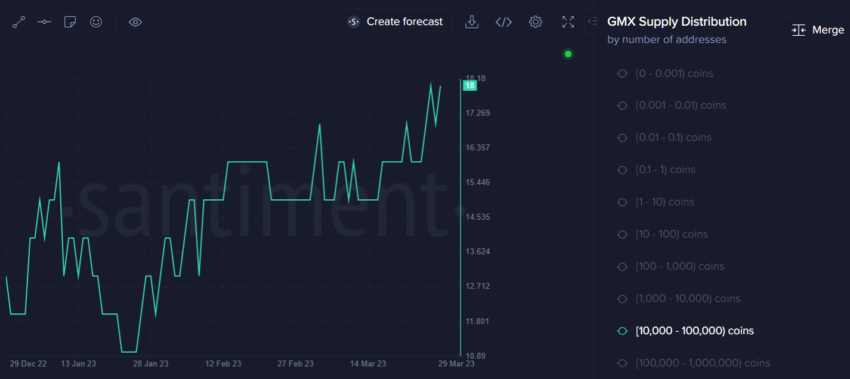Open chart settings gear

tap(536, 22)
